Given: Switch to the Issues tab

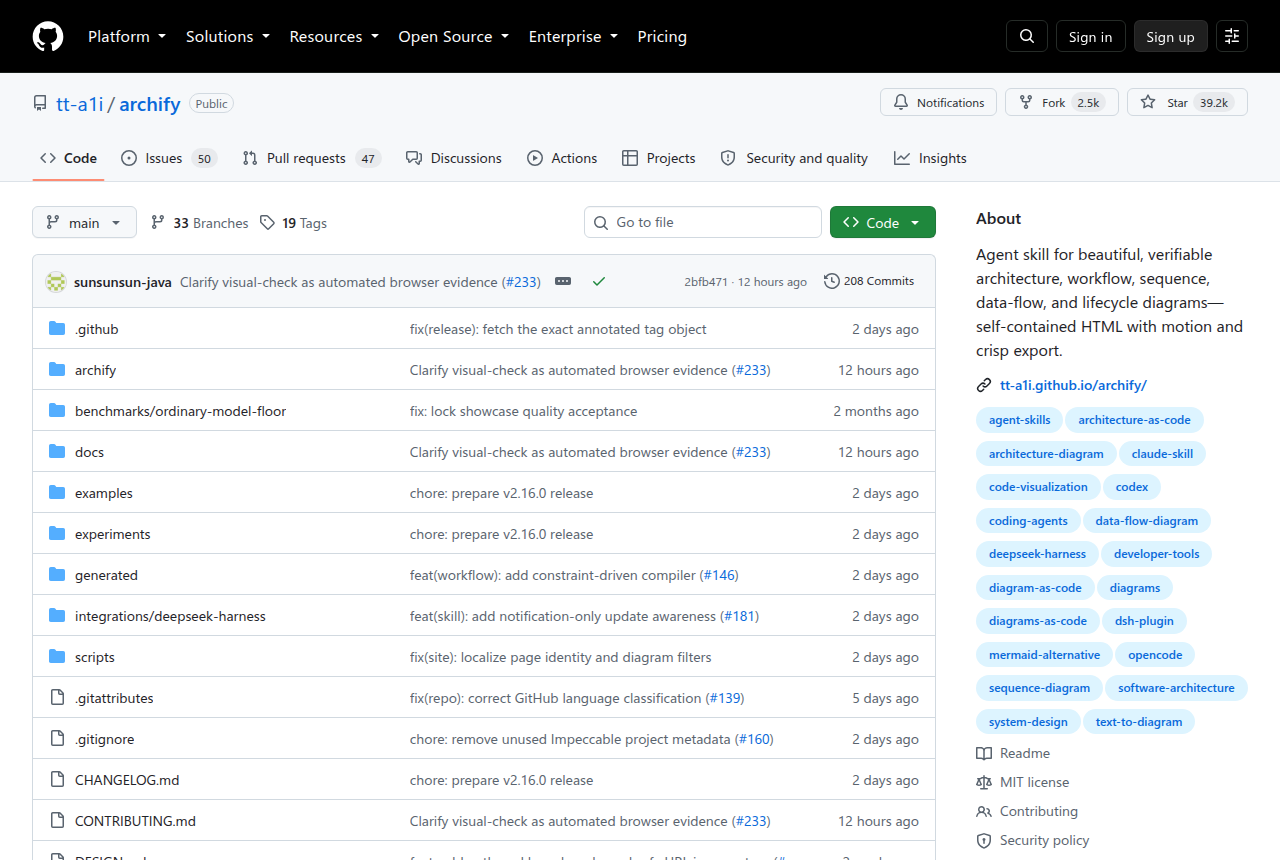Looking at the screenshot, I should [169, 158].
